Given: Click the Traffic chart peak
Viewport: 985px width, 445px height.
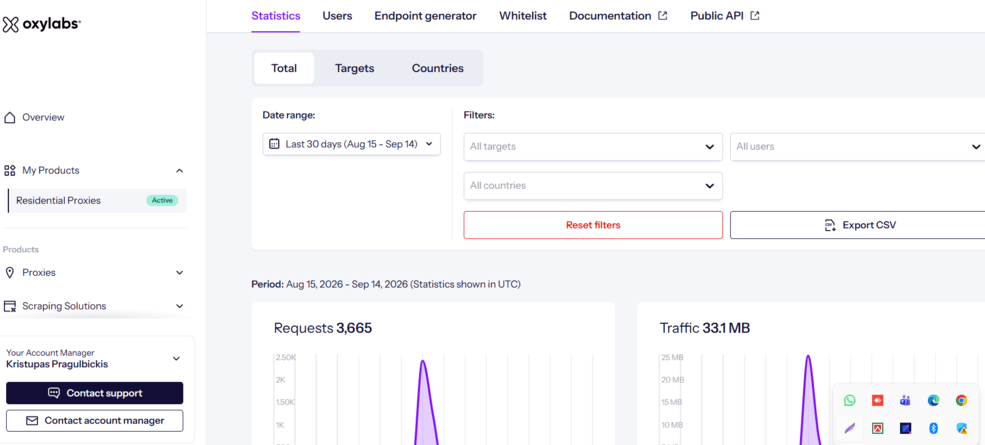Looking at the screenshot, I should click(808, 357).
